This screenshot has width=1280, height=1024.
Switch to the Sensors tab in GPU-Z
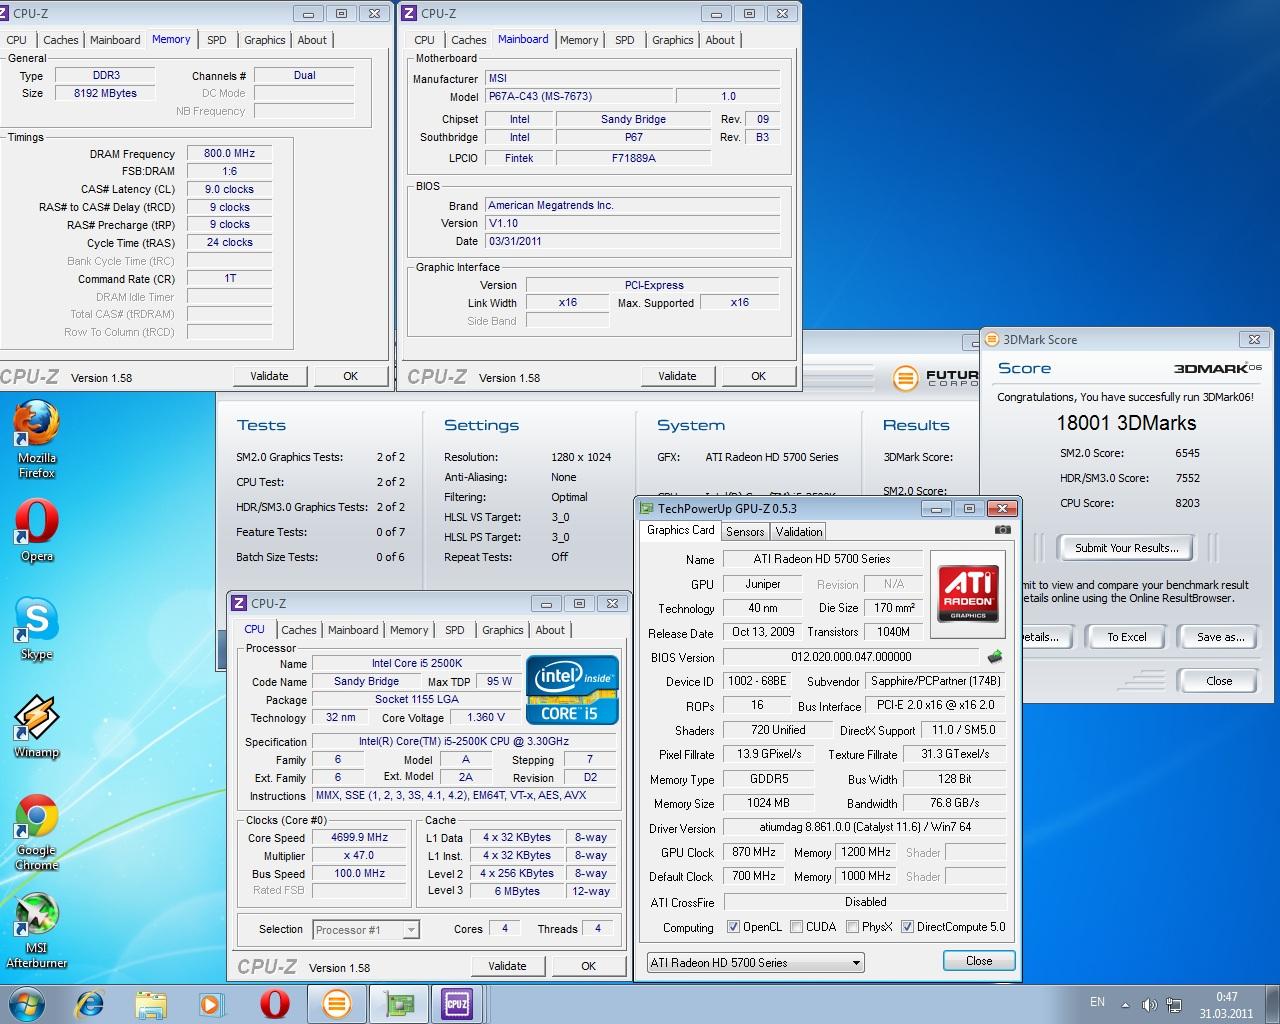click(745, 532)
